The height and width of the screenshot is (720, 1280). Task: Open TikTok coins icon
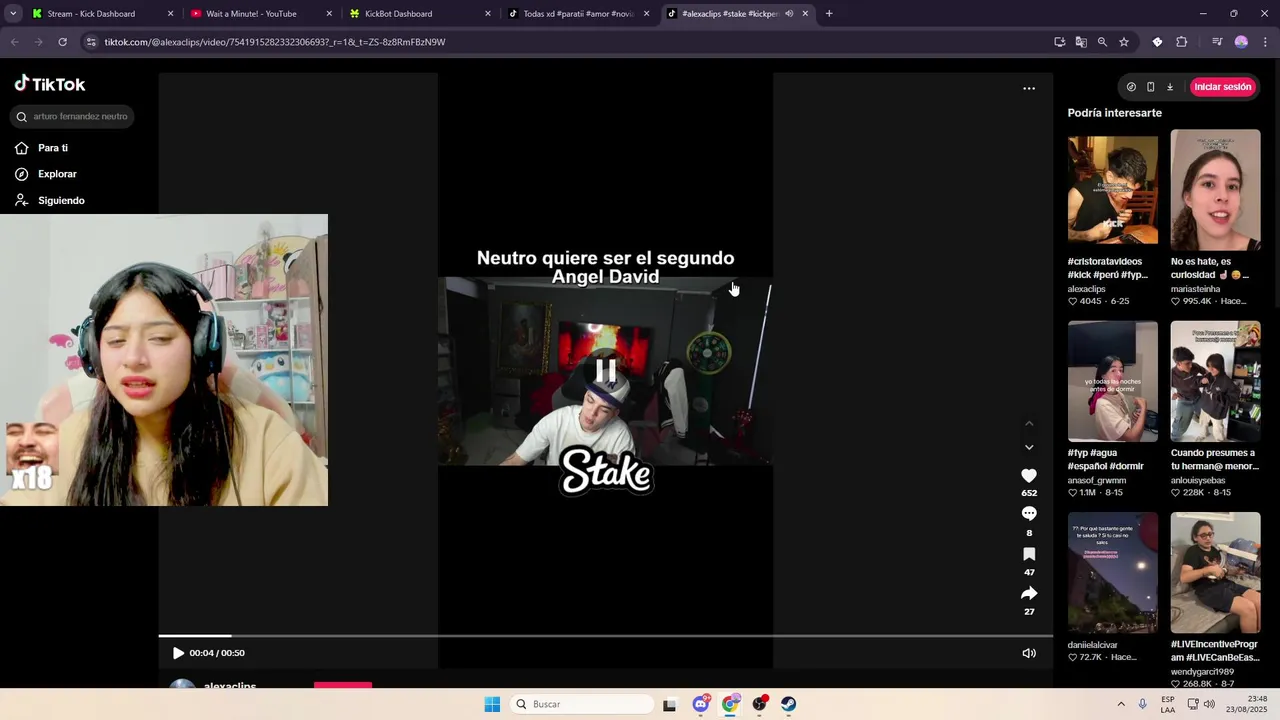tap(1131, 87)
